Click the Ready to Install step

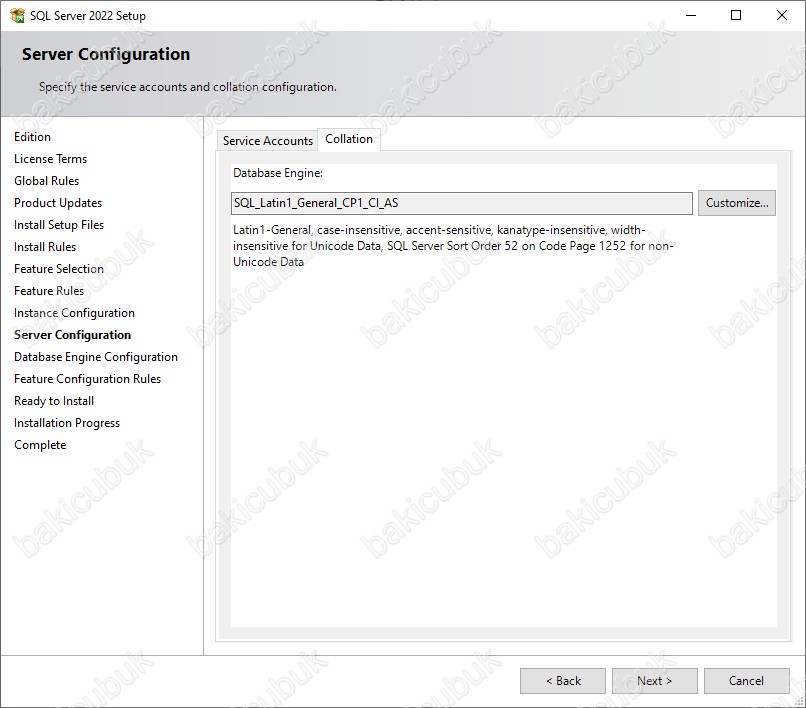(54, 401)
